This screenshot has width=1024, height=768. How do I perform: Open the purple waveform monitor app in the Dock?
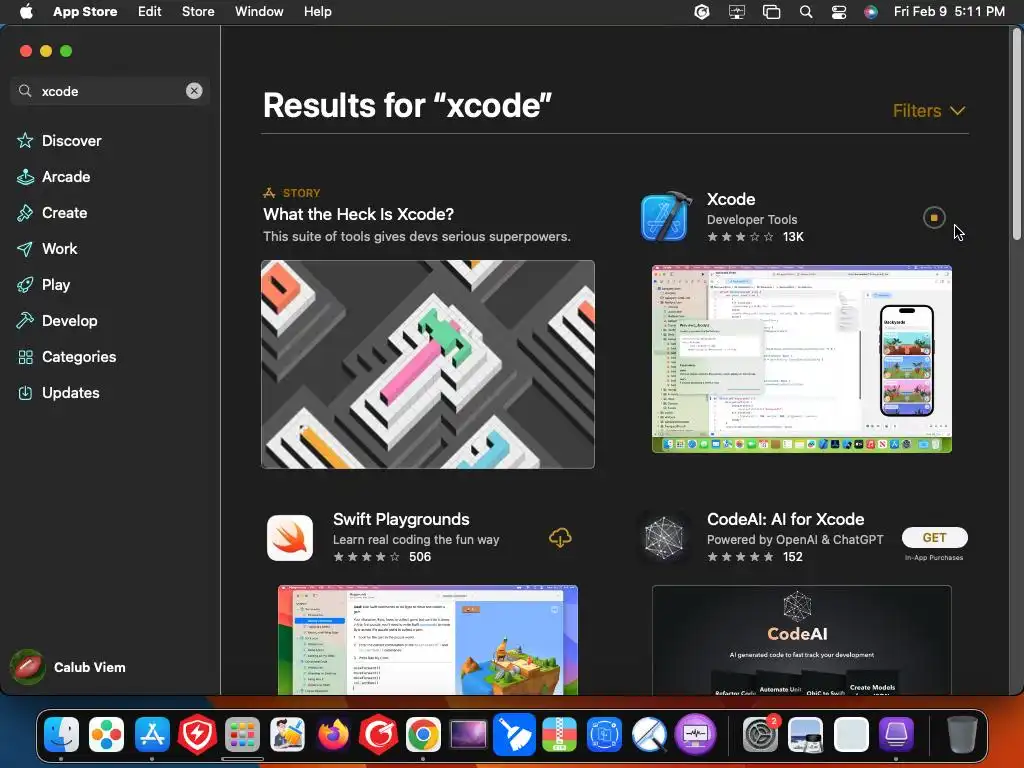(695, 734)
